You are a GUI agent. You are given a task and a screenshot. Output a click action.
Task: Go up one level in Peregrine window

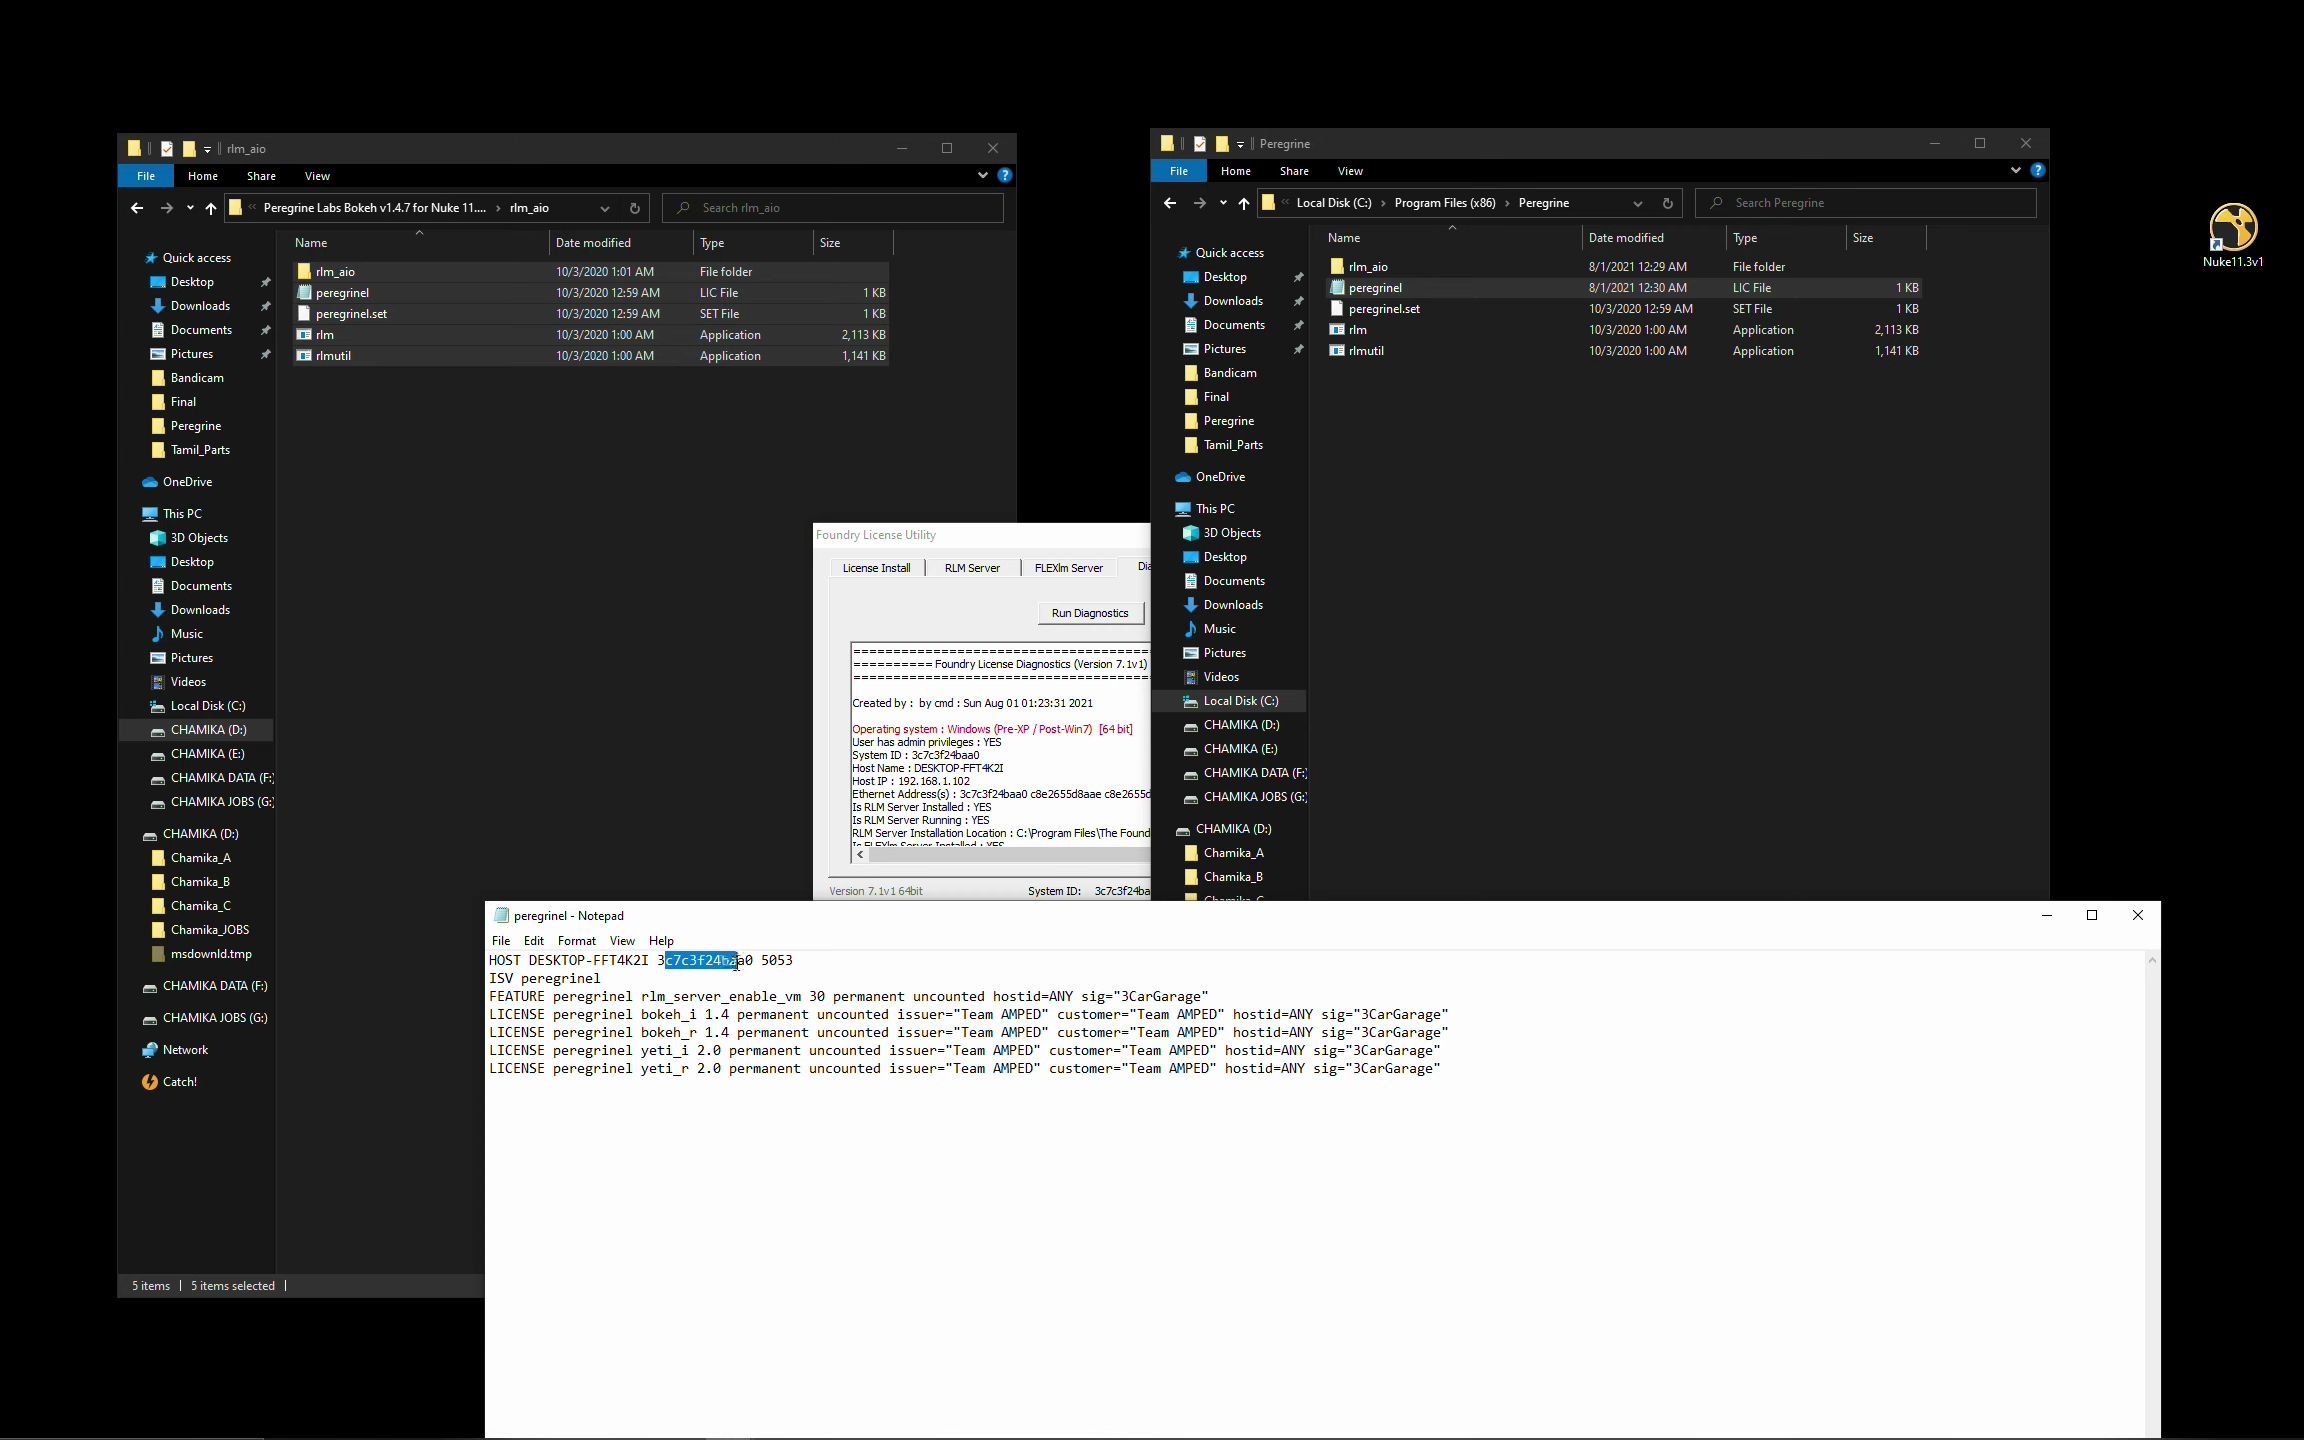(x=1243, y=203)
